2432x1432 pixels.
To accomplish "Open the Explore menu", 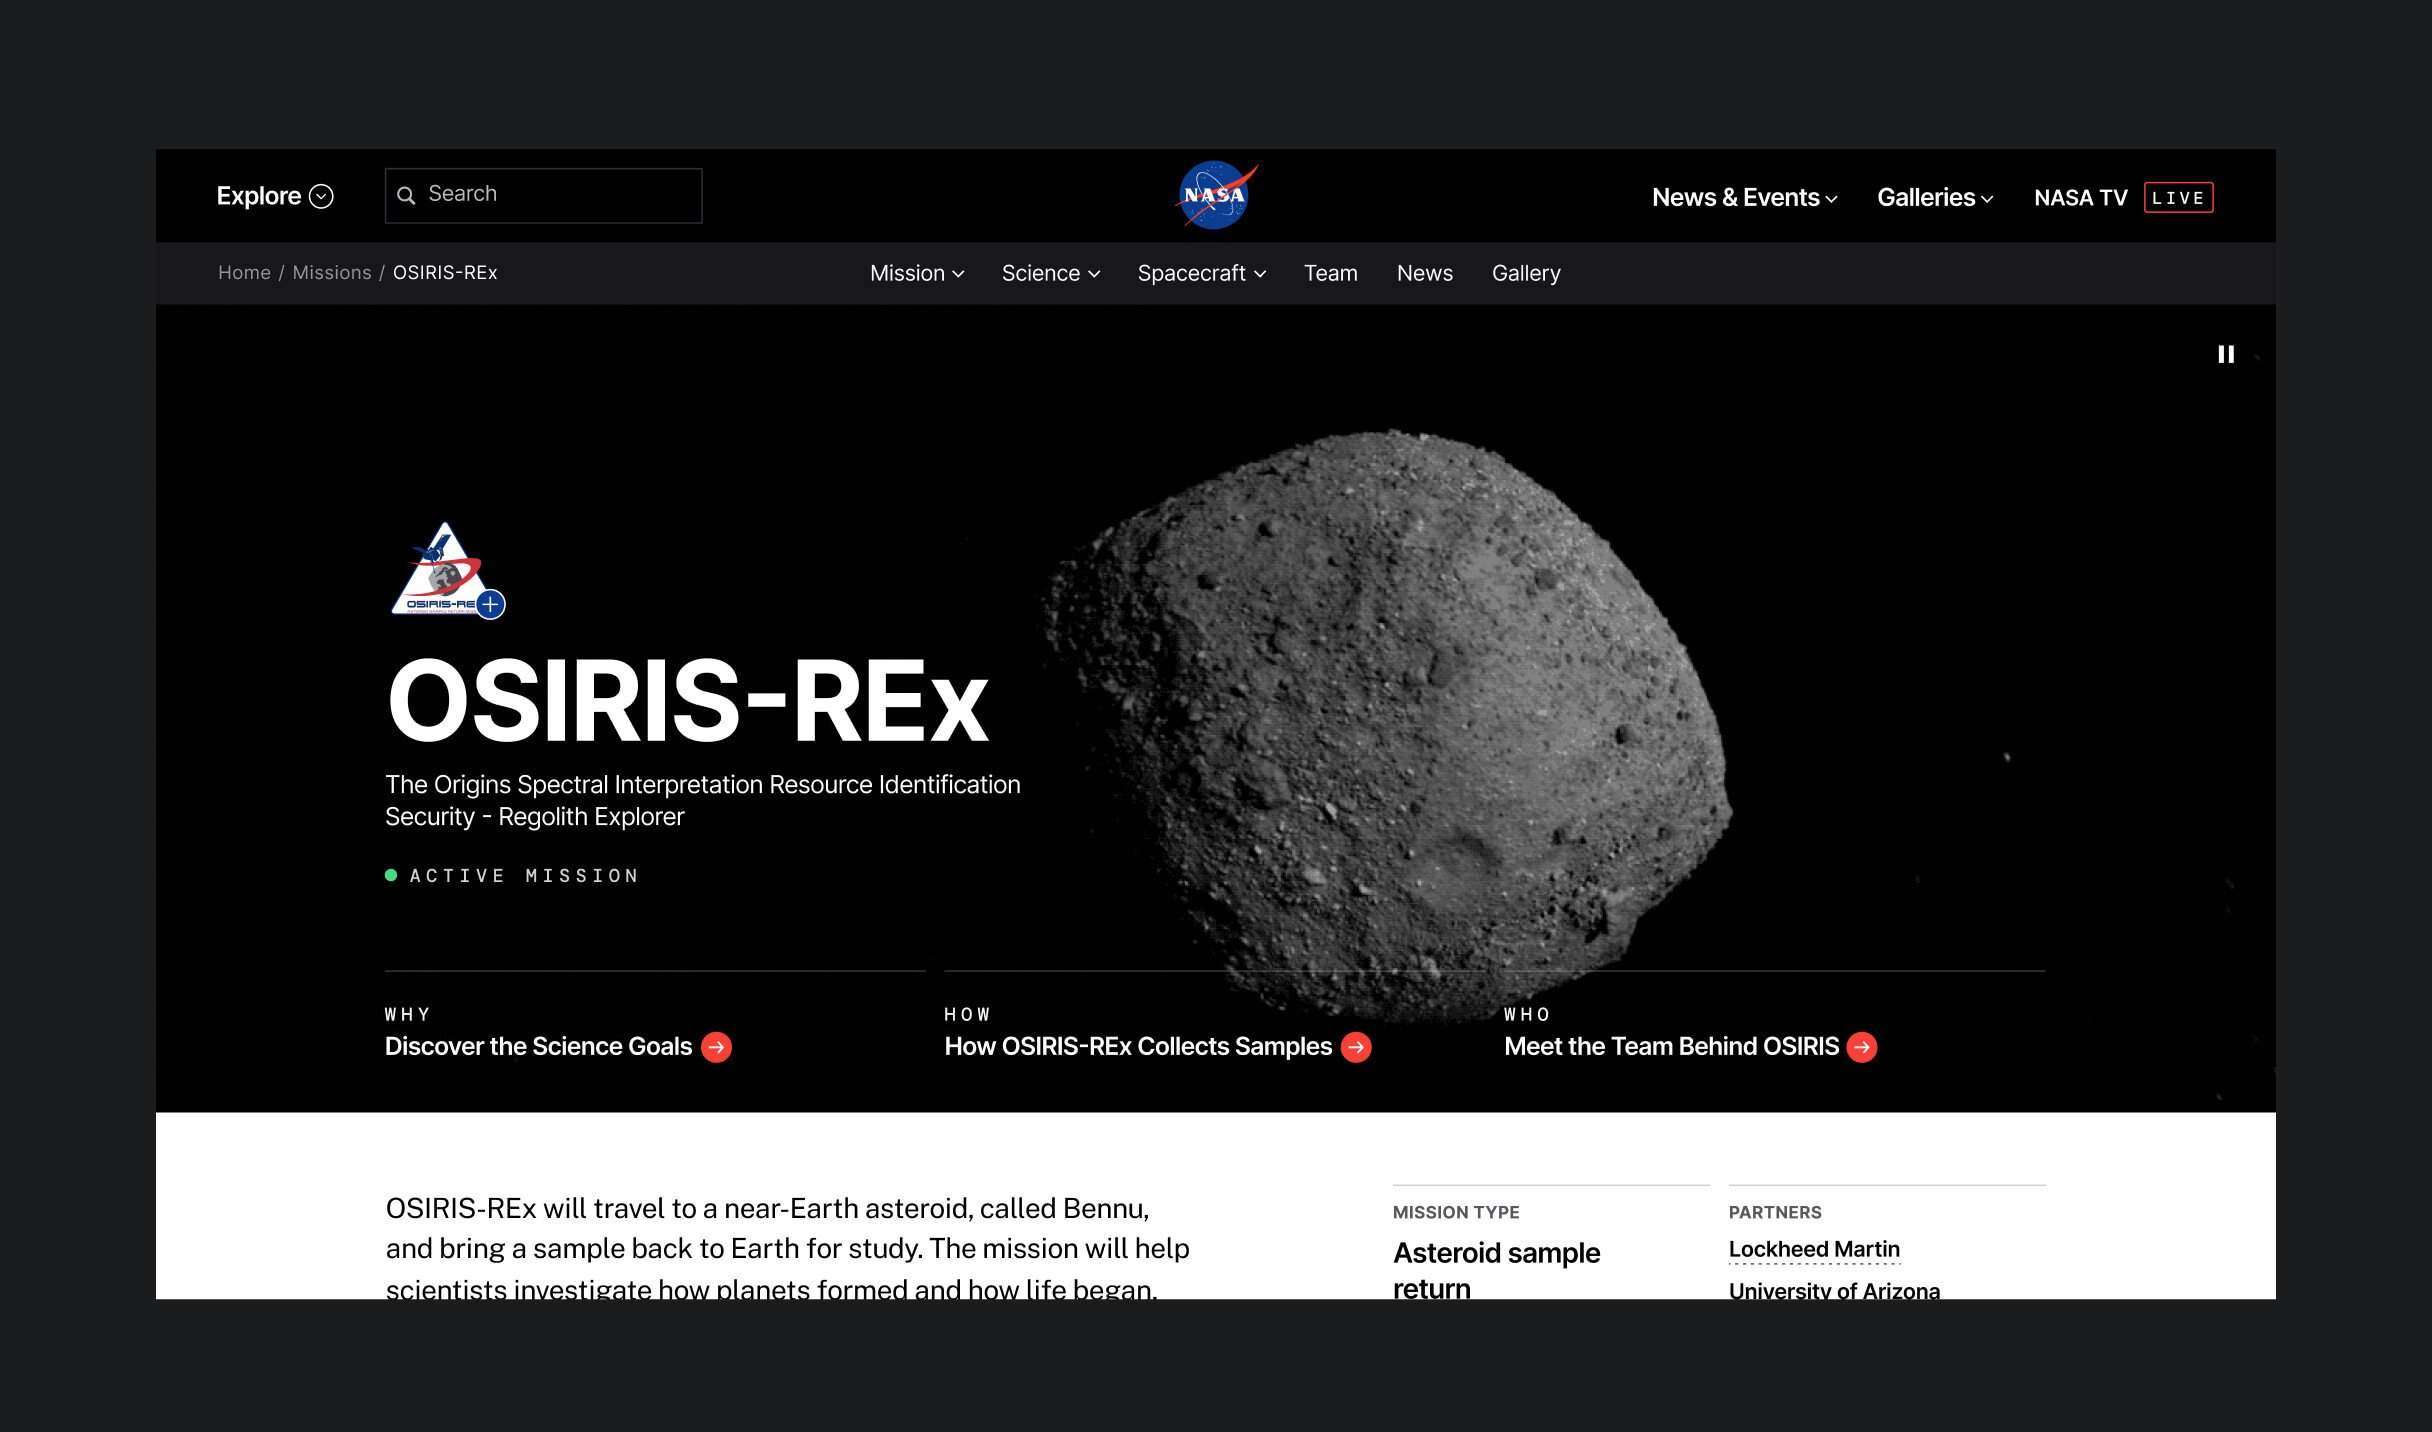I will 274,196.
